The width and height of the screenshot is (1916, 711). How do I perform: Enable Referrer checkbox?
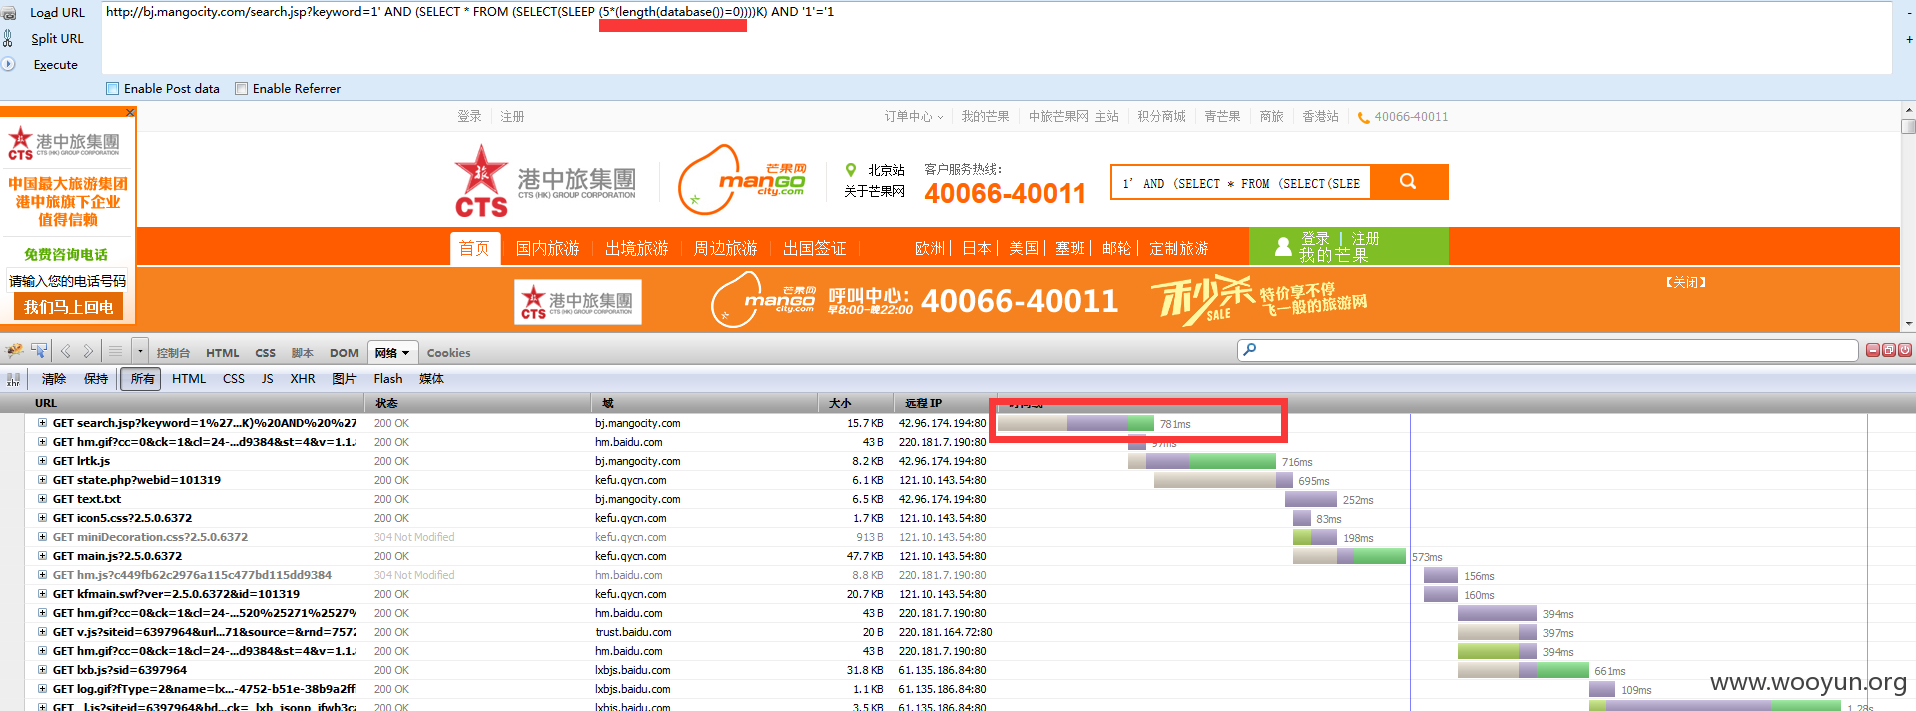click(241, 88)
